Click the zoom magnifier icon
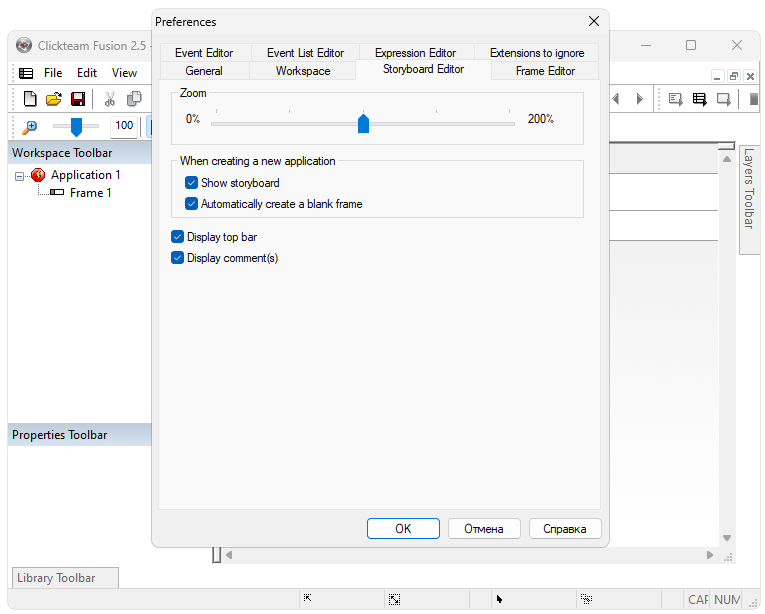This screenshot has width=765, height=614. (30, 127)
